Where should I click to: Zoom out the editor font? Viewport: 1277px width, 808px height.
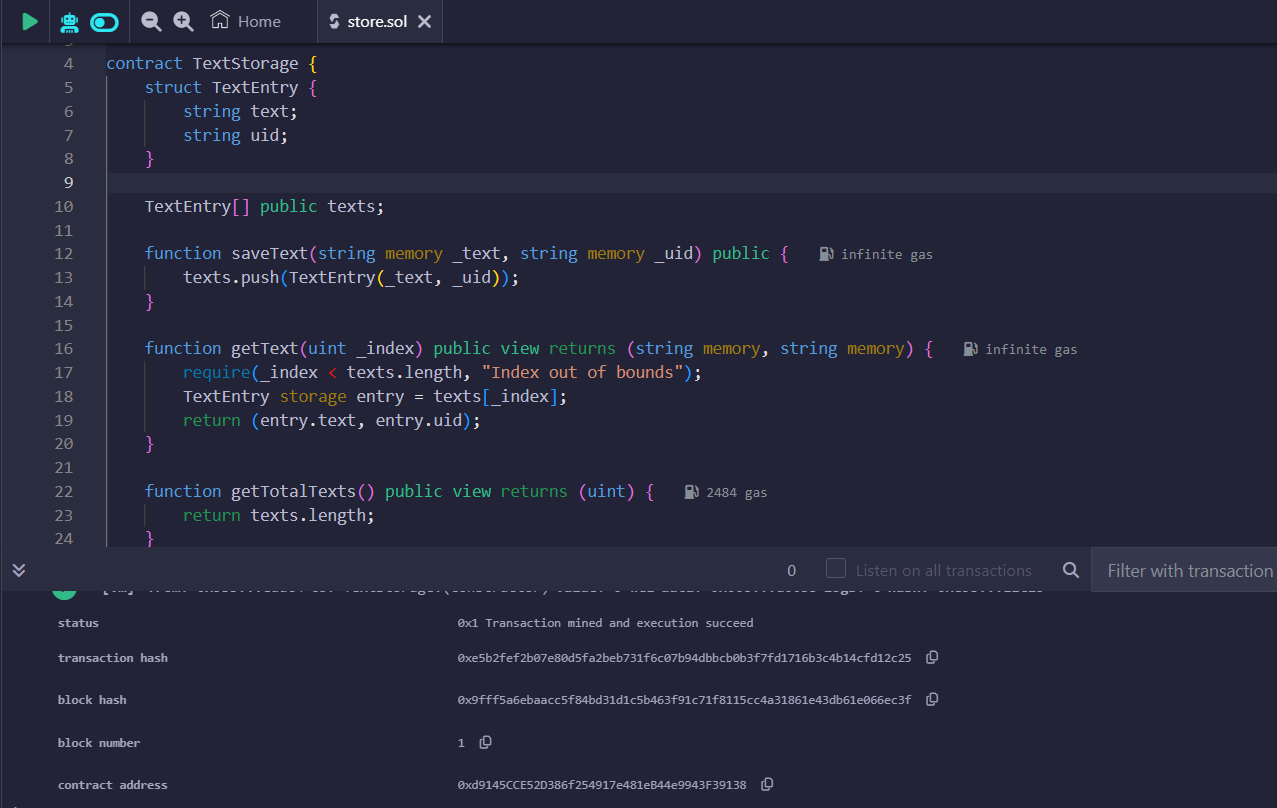[151, 21]
